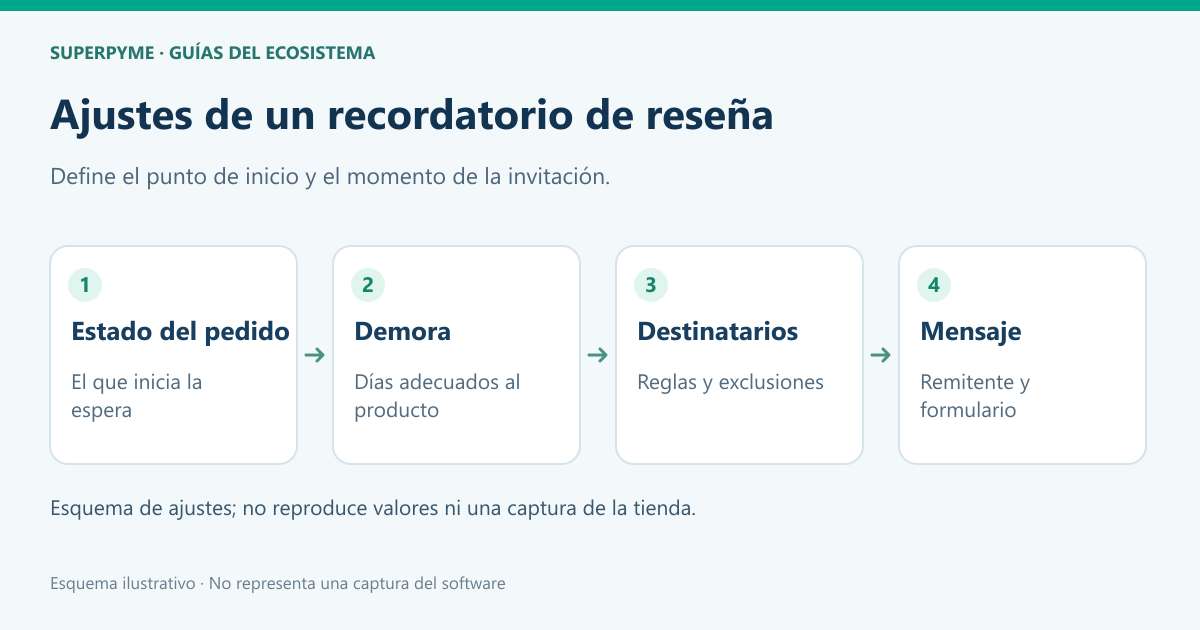Viewport: 1200px width, 630px height.
Task: Click the title 'Ajustes de un recordatorio de reseña'
Action: pyautogui.click(x=412, y=115)
